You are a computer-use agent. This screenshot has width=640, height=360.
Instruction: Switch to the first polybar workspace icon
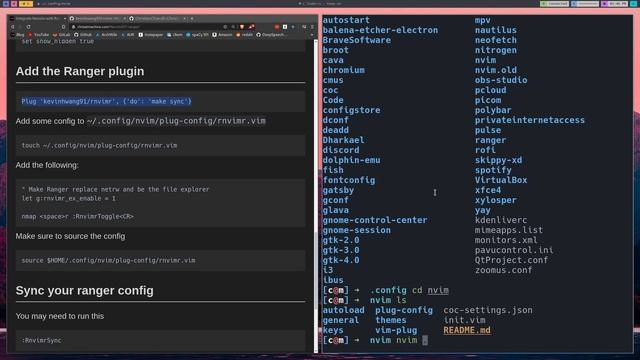(6, 4)
